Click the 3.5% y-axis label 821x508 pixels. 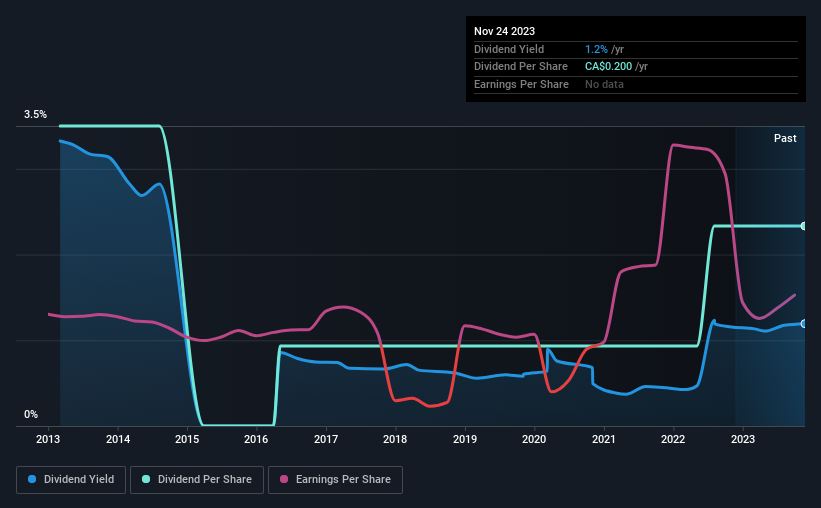click(35, 114)
